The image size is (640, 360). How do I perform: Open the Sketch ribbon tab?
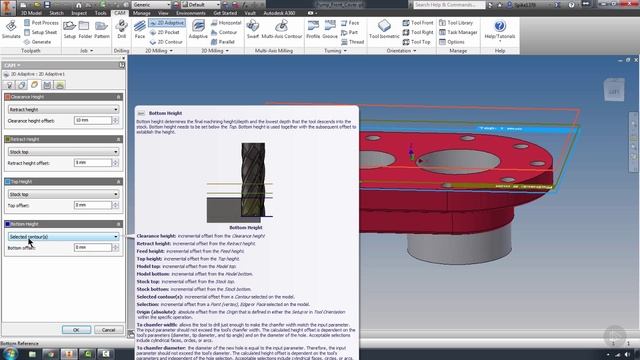pyautogui.click(x=56, y=13)
